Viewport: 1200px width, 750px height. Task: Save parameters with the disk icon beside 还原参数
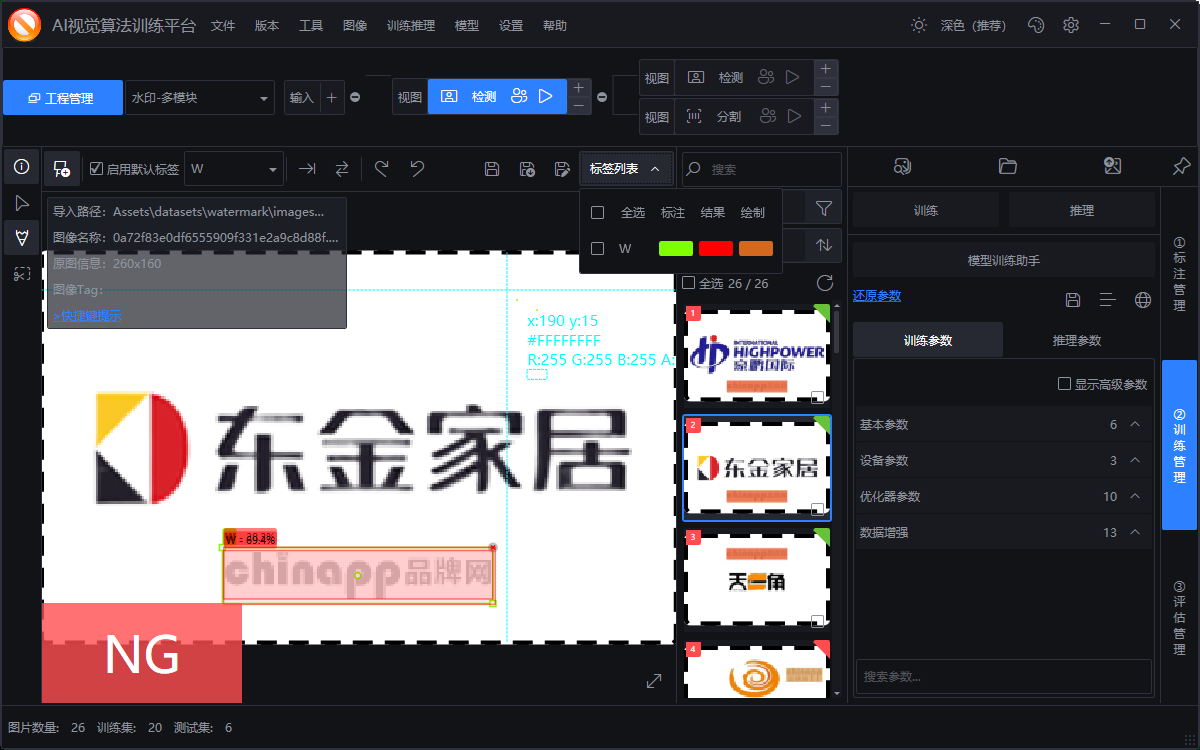coord(1073,300)
